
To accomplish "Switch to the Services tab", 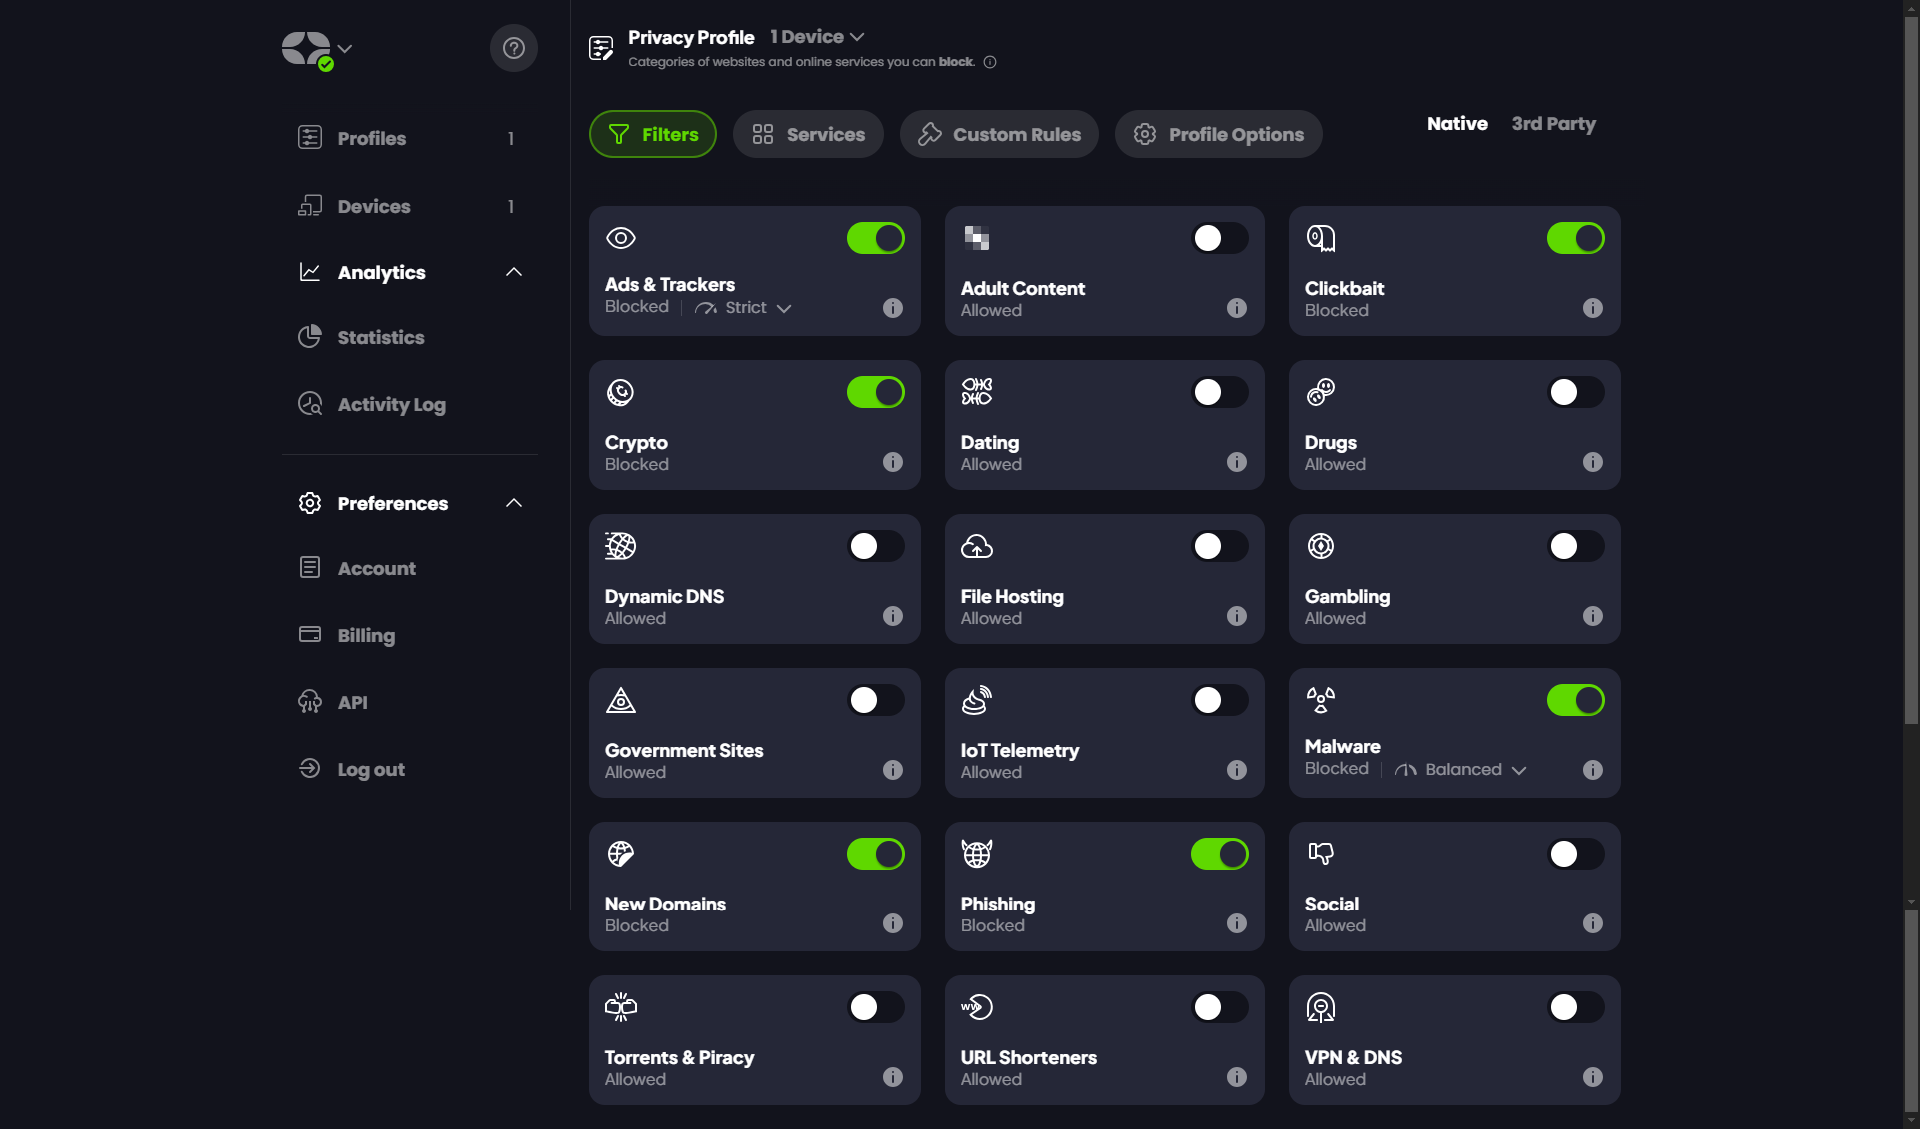I will point(808,134).
